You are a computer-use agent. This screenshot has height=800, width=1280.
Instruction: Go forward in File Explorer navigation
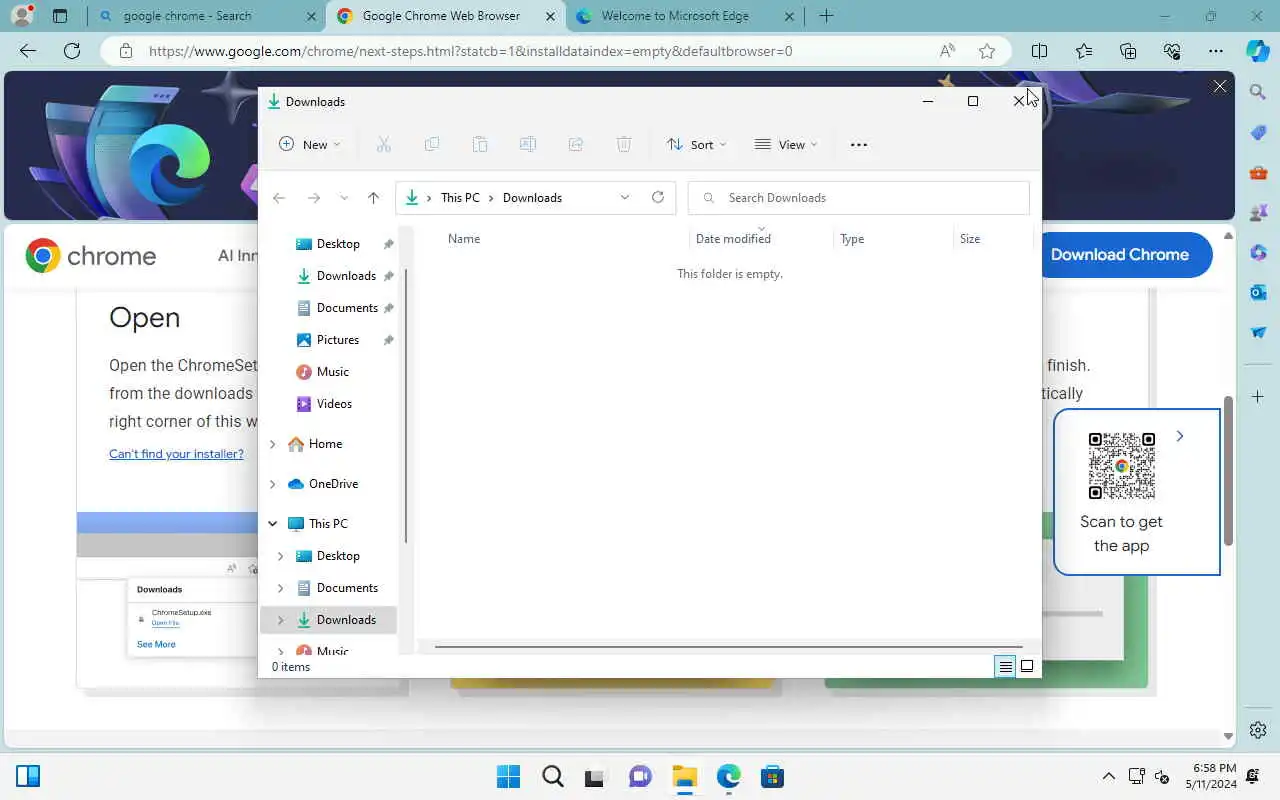click(314, 198)
